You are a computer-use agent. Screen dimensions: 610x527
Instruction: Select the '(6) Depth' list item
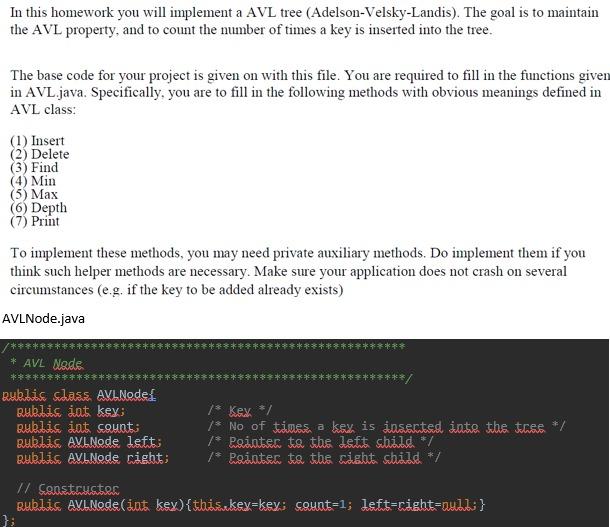pos(39,208)
